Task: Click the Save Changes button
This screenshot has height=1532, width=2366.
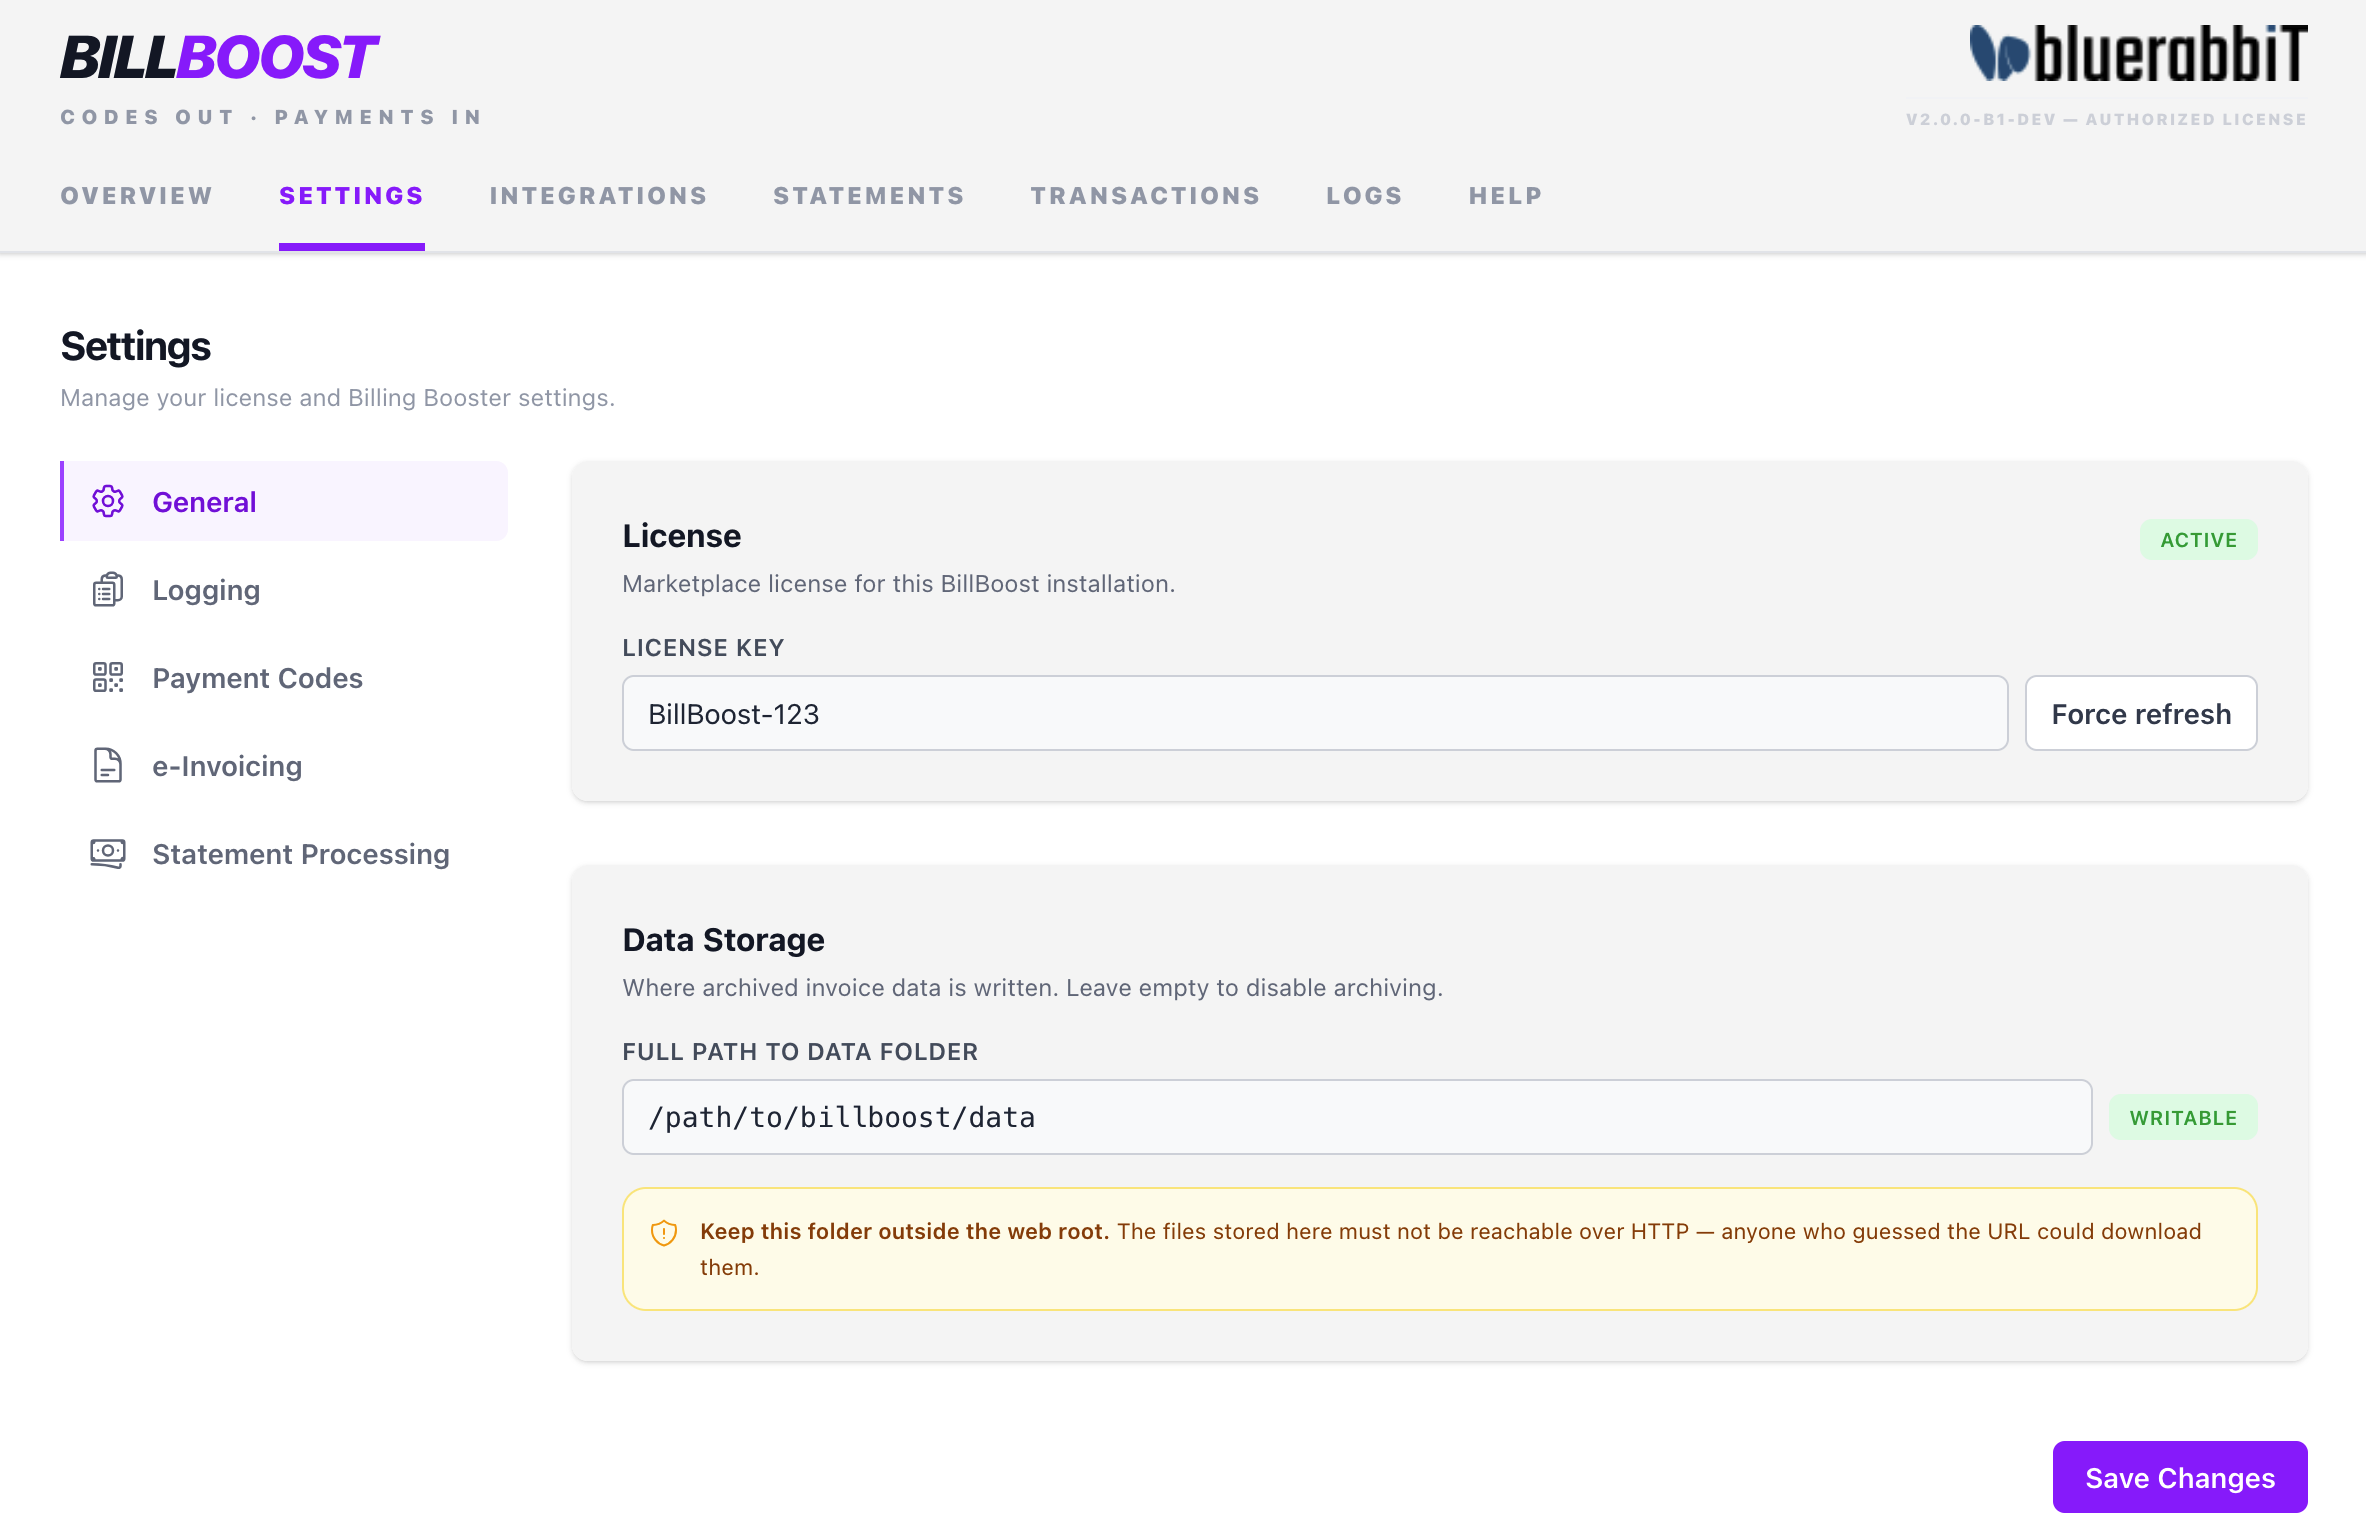Action: tap(2180, 1477)
